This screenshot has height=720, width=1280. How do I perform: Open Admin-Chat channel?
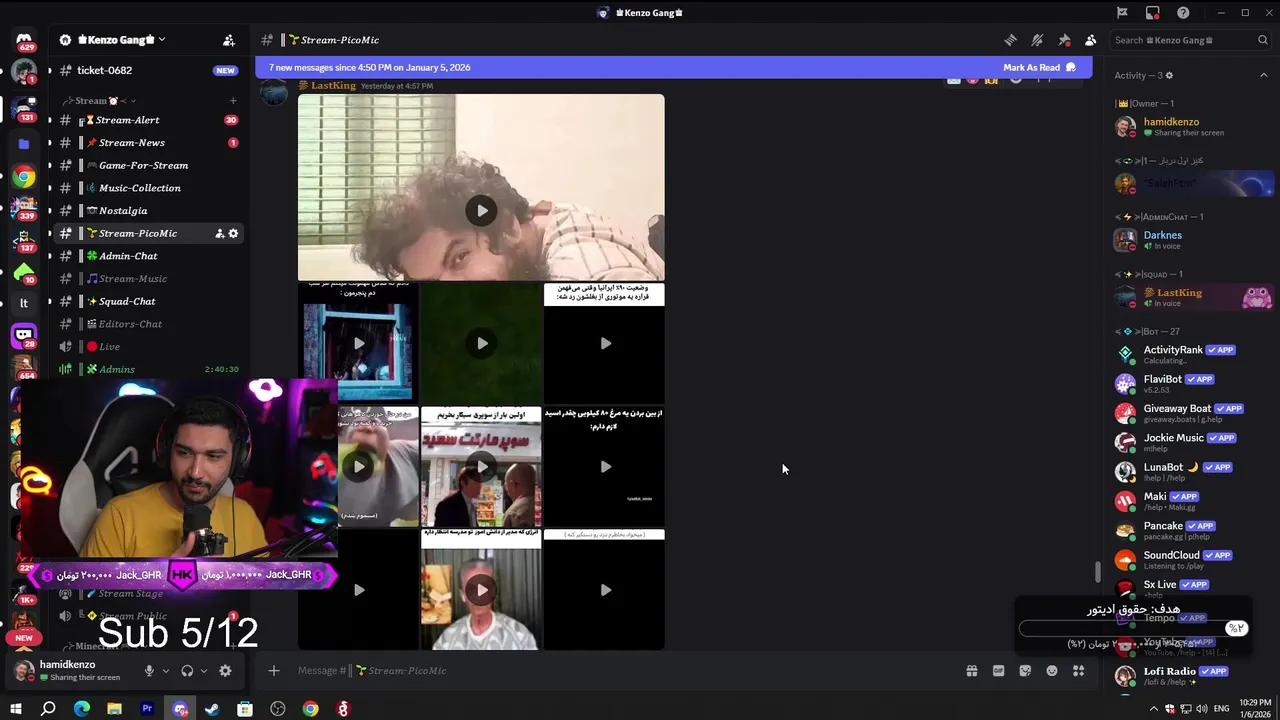148,256
